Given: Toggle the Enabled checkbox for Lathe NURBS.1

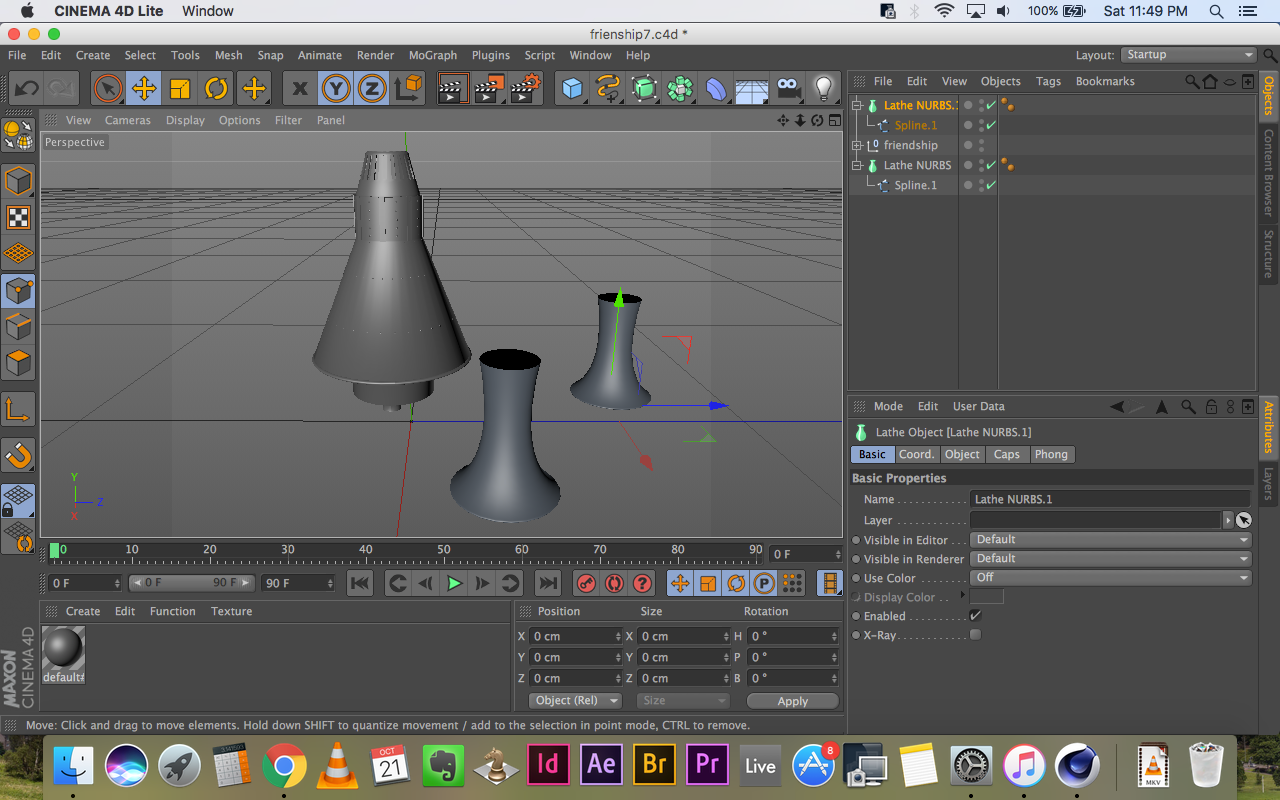Looking at the screenshot, I should pos(976,615).
